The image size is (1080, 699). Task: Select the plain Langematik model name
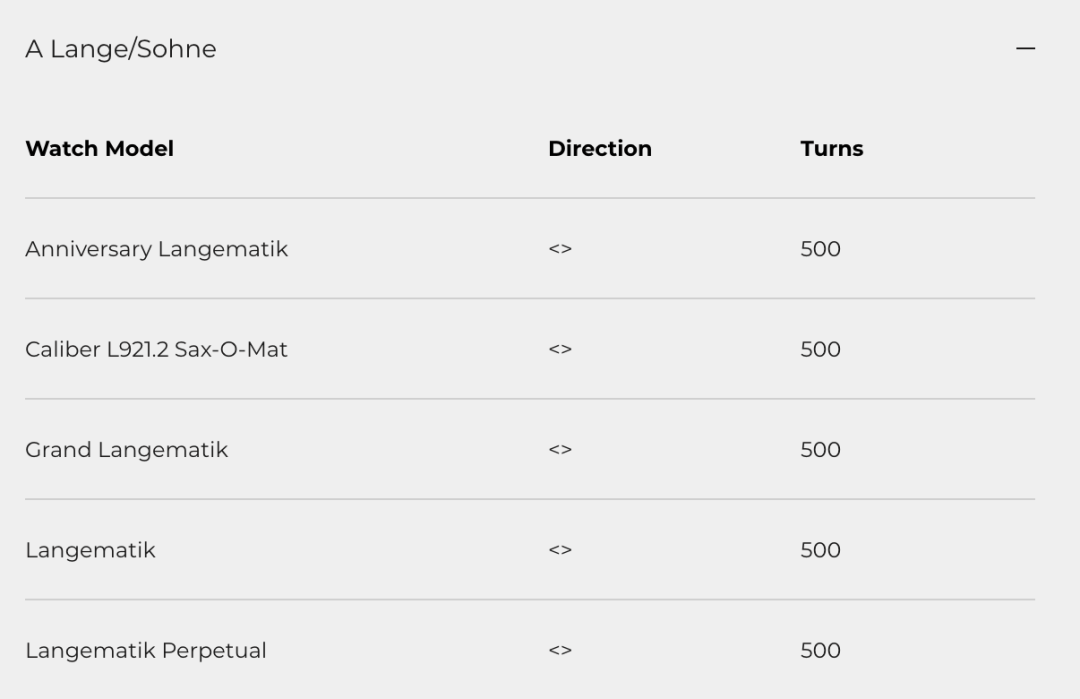point(90,550)
